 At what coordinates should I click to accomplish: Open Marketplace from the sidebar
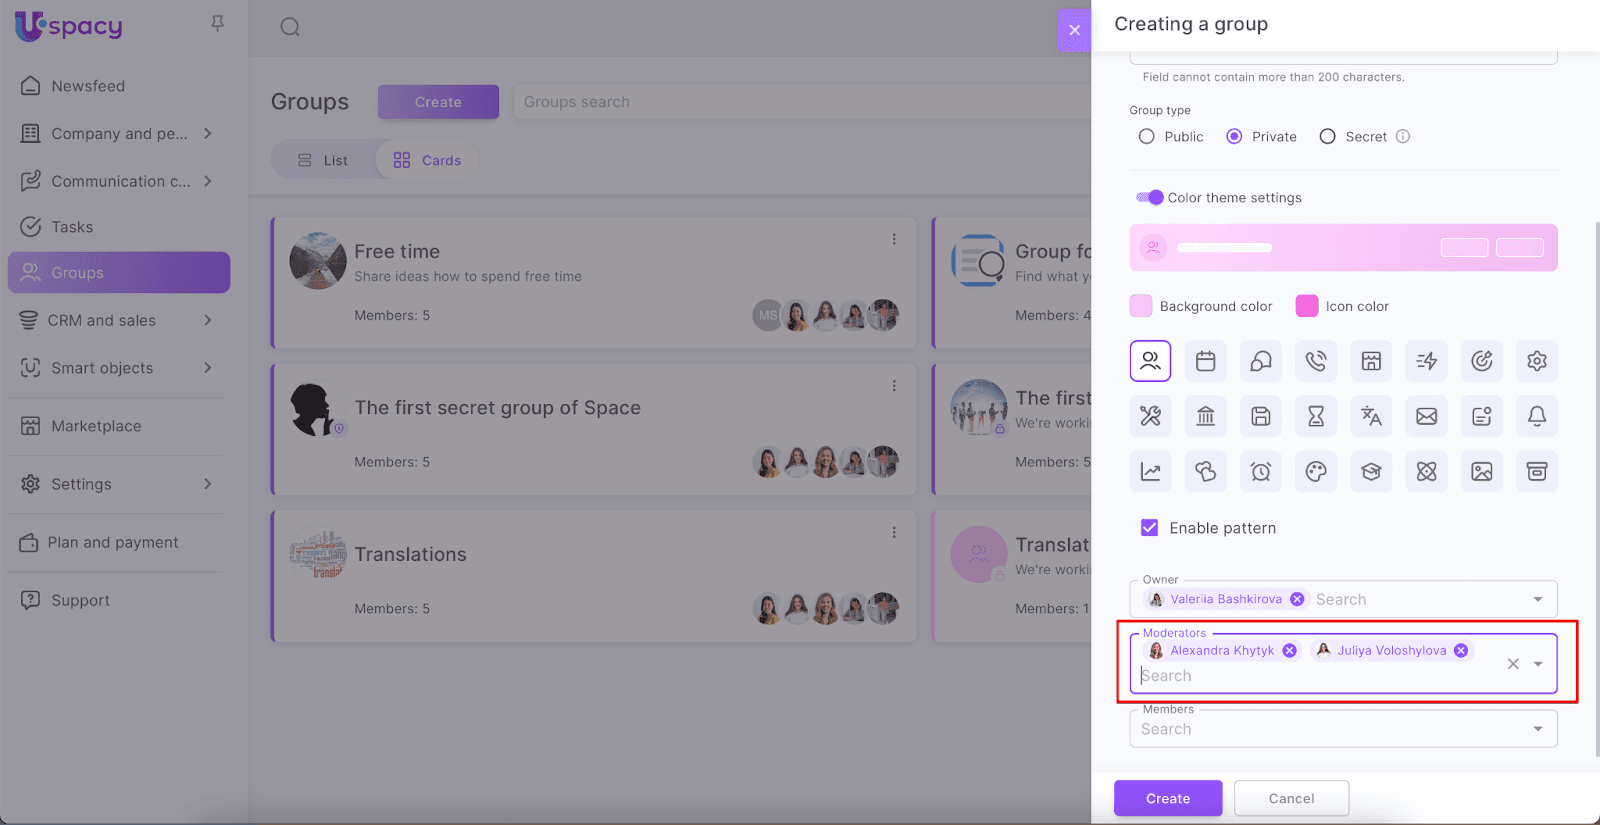pos(96,426)
